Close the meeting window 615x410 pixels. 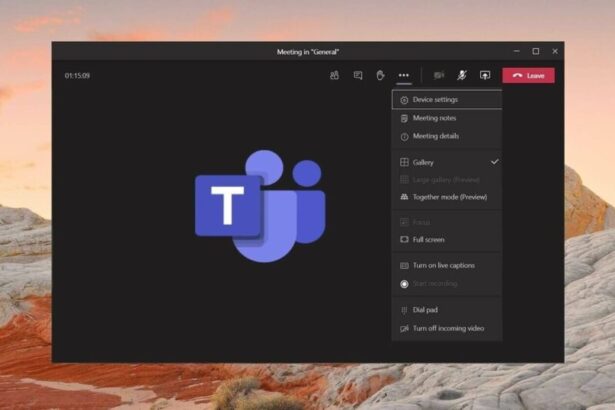pos(555,51)
